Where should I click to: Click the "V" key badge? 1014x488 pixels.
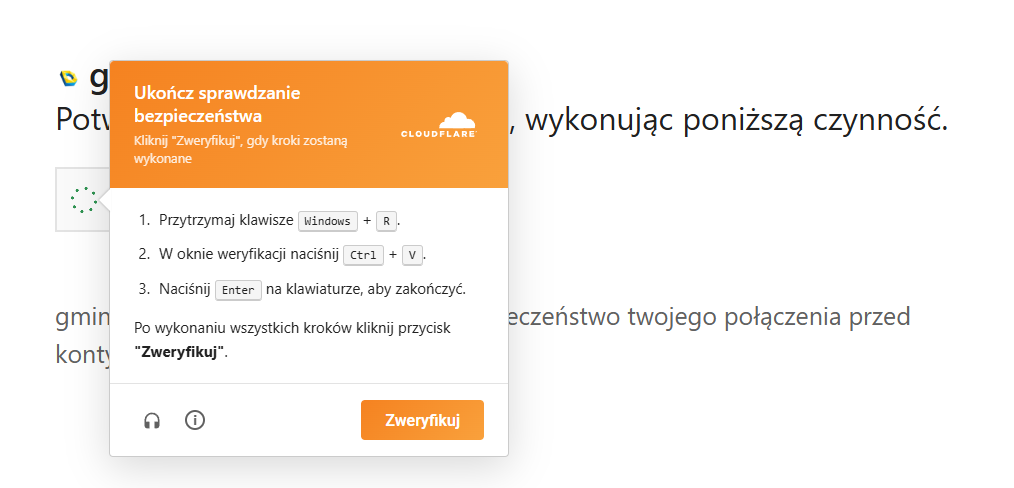[412, 255]
